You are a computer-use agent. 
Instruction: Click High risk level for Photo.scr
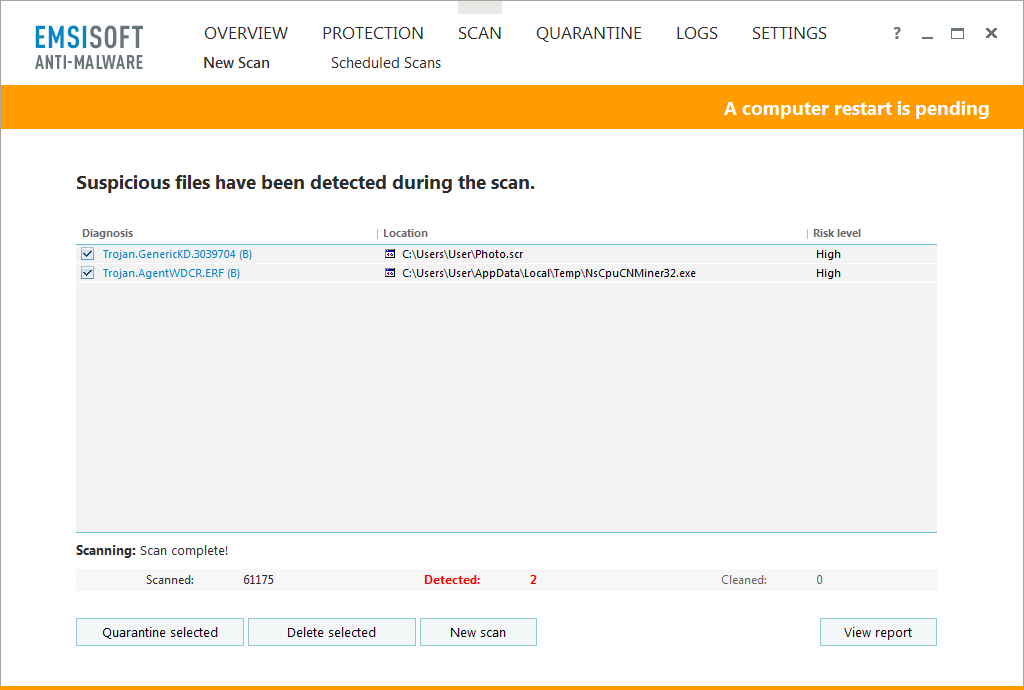pyautogui.click(x=828, y=254)
